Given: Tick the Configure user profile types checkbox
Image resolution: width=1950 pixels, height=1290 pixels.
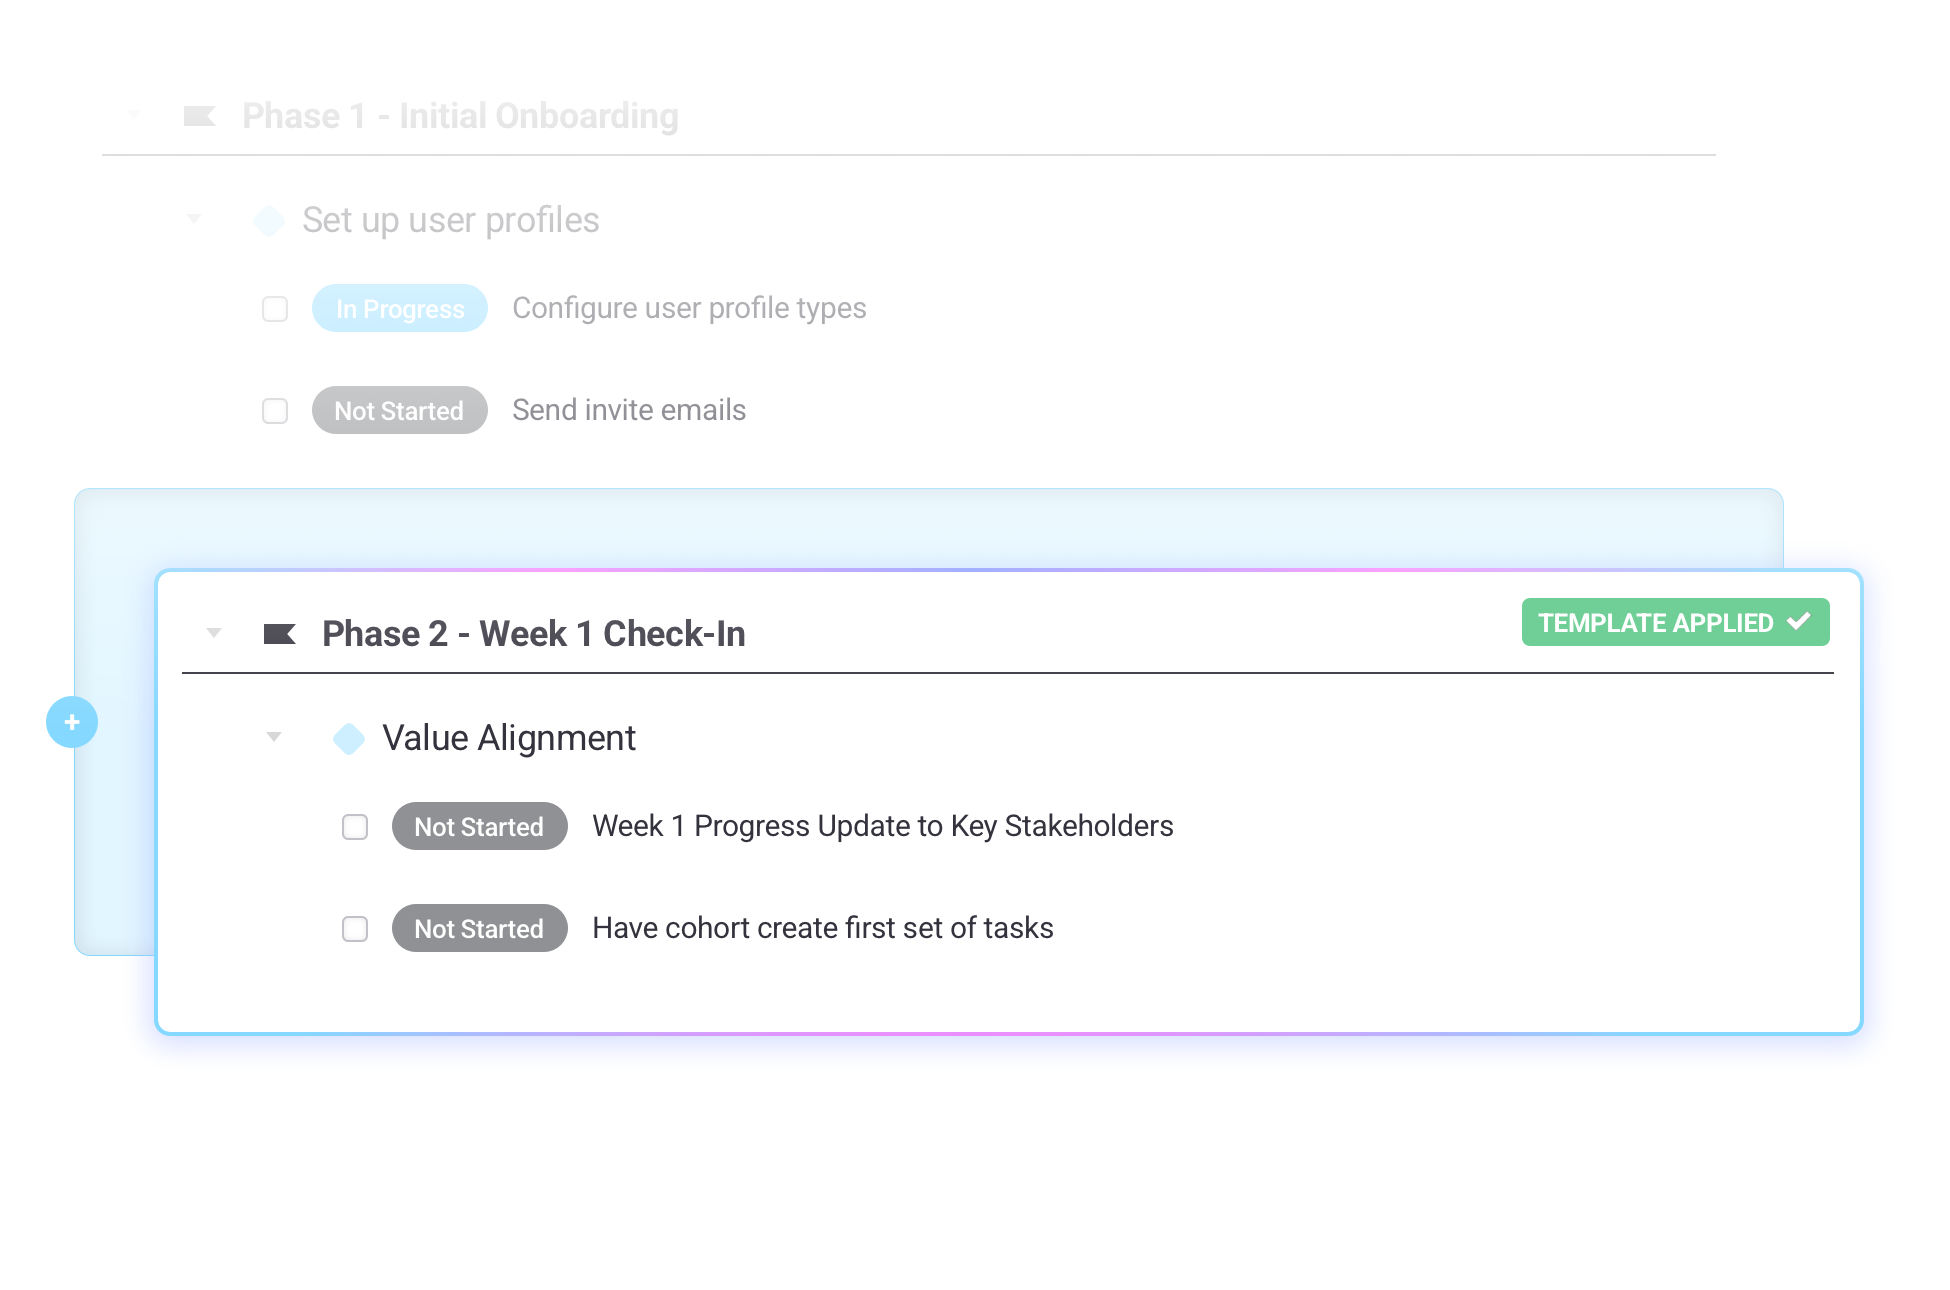Looking at the screenshot, I should click(x=275, y=309).
